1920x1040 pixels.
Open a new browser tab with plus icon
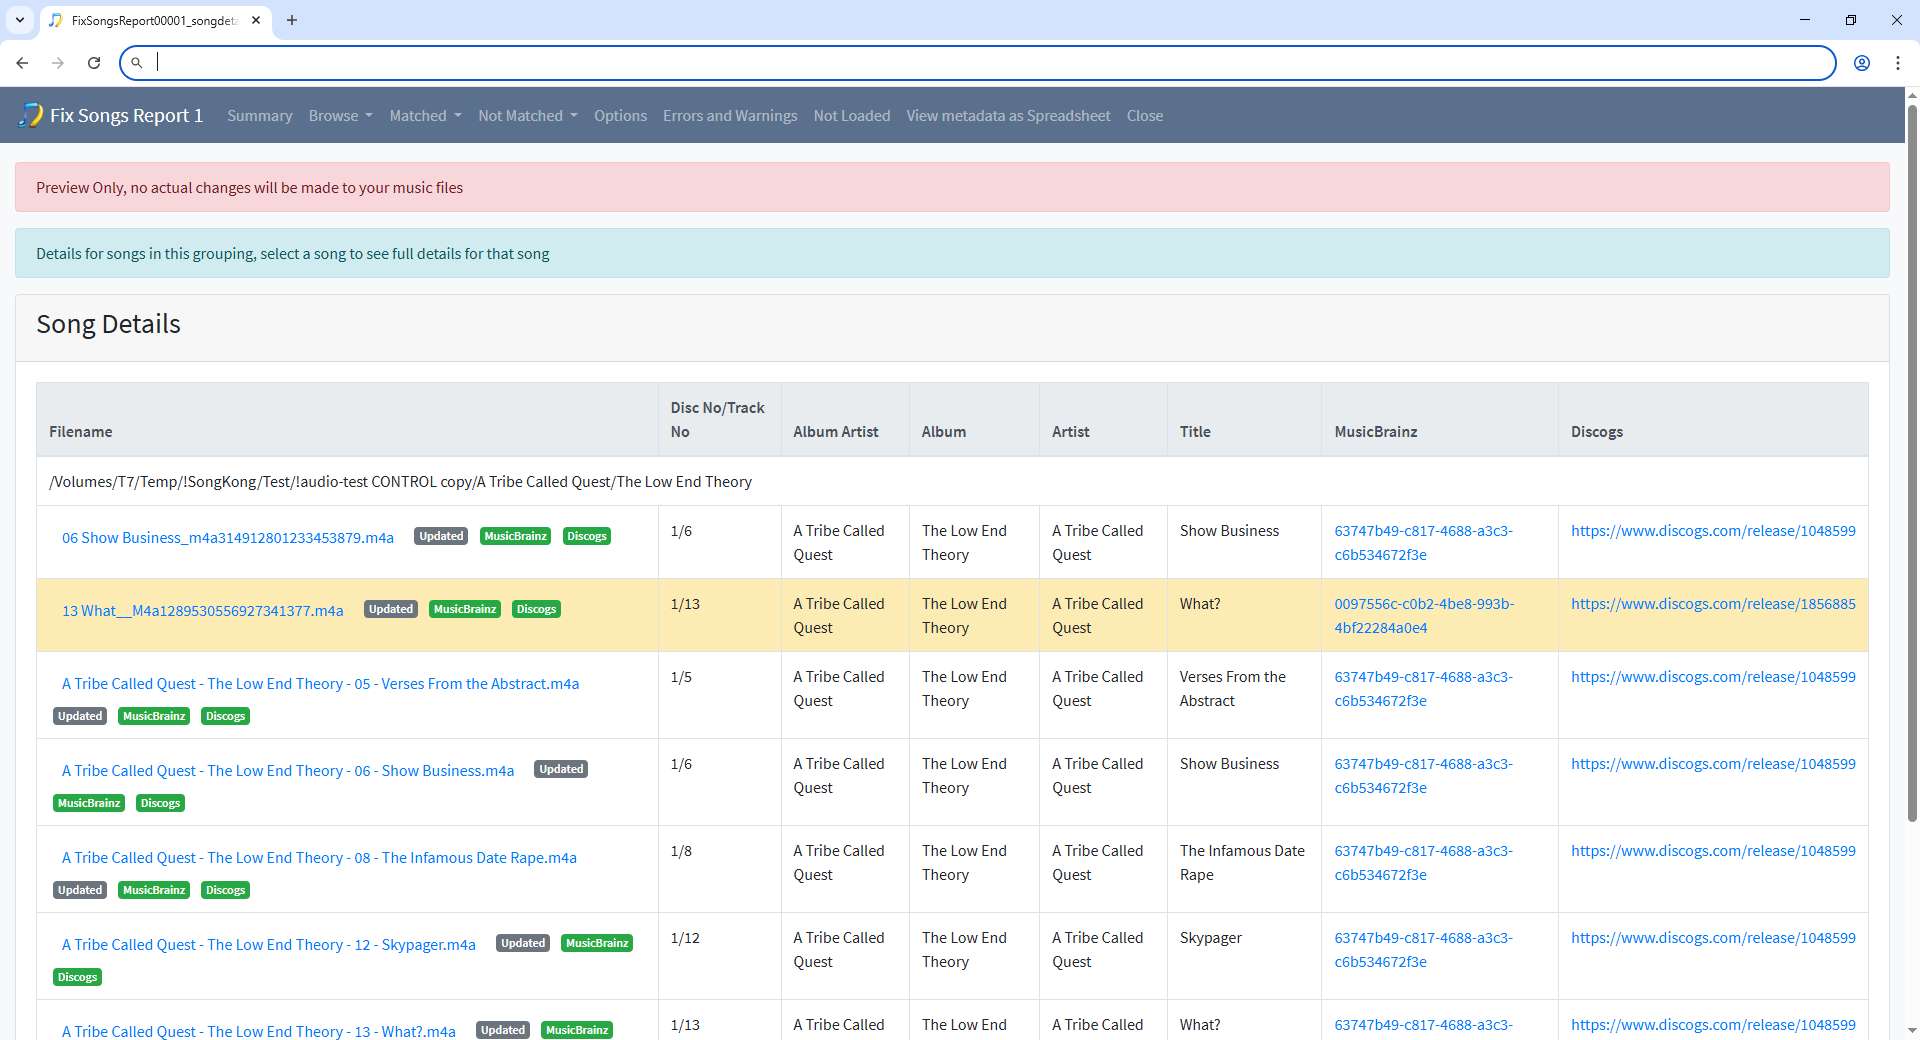(x=292, y=20)
